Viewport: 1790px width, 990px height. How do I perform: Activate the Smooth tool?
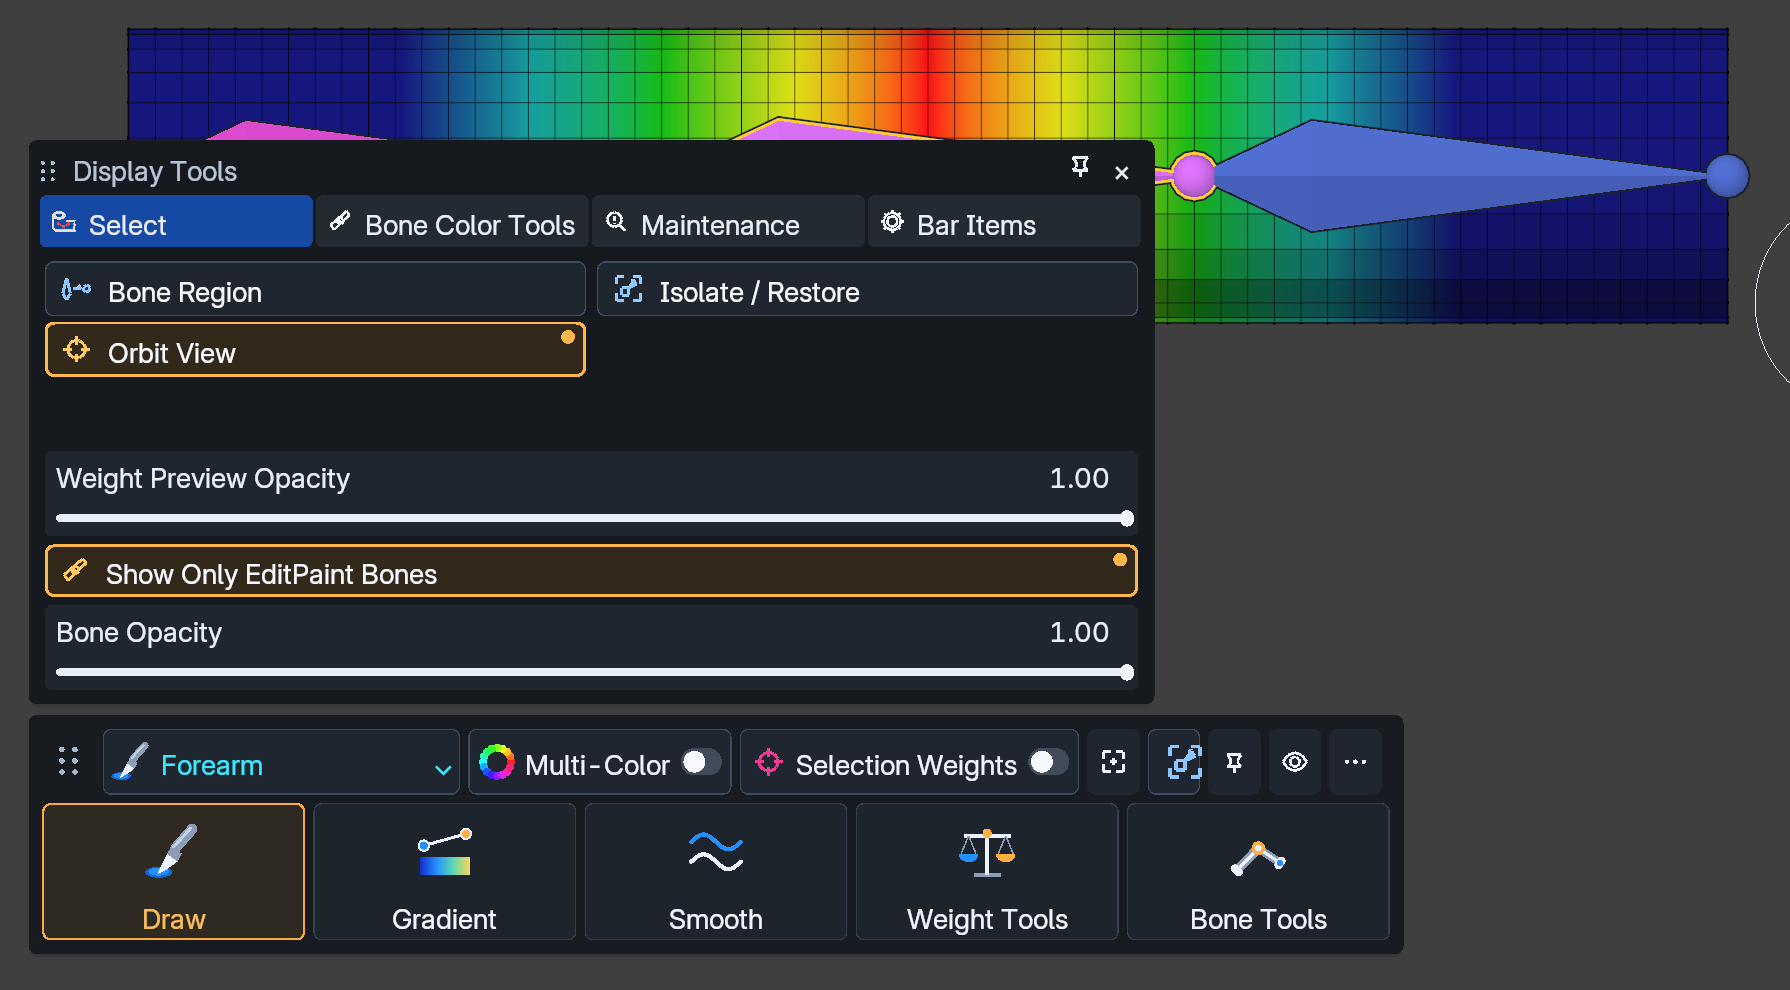[x=716, y=871]
